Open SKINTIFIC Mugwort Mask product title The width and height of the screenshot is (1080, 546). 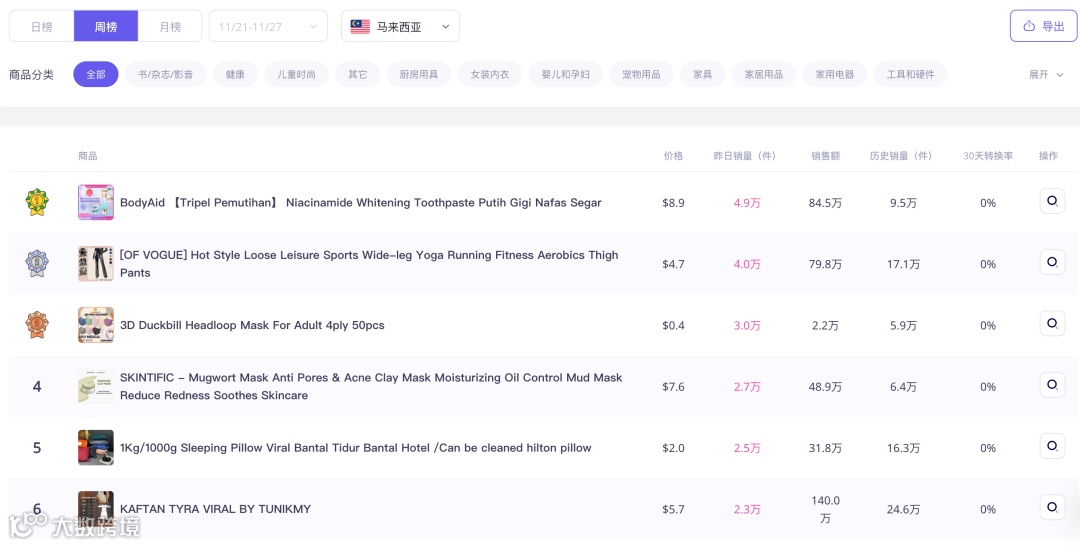click(371, 386)
